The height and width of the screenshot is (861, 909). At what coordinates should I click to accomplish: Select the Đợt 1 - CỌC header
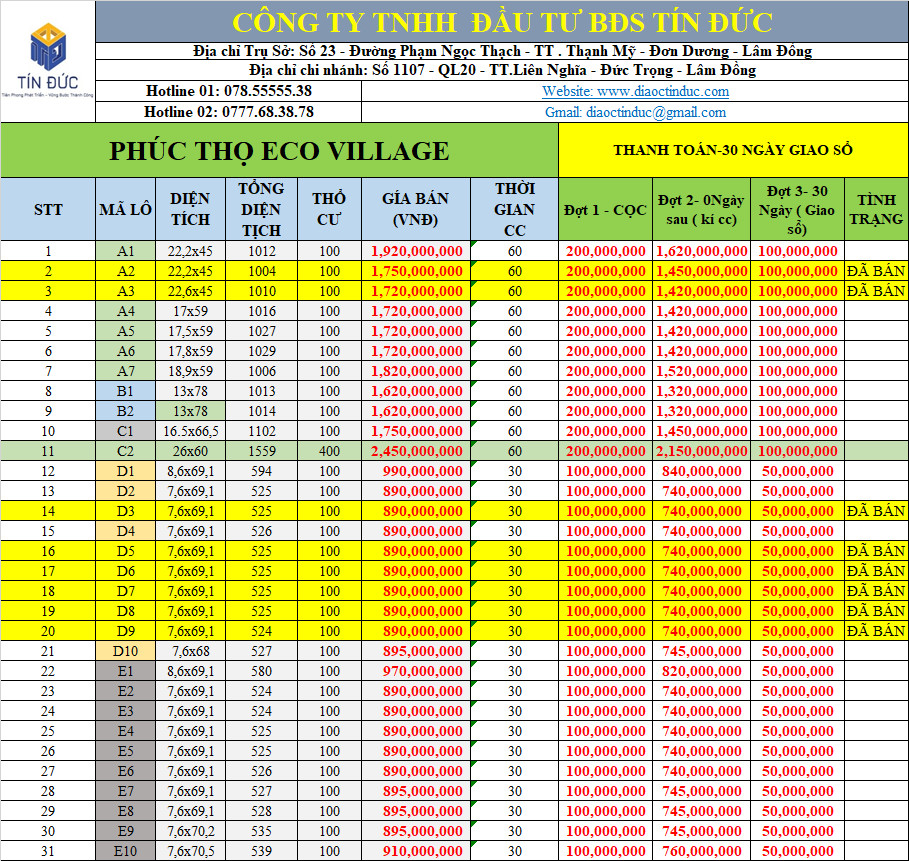[x=605, y=209]
